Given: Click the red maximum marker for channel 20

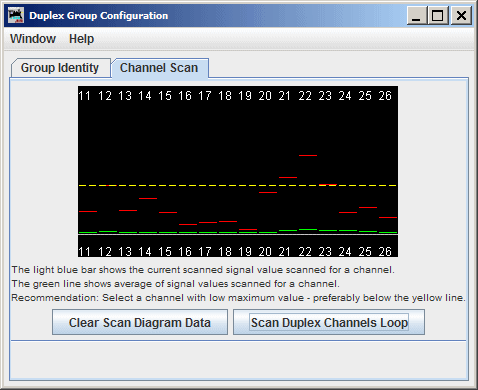Looking at the screenshot, I should coord(268,192).
